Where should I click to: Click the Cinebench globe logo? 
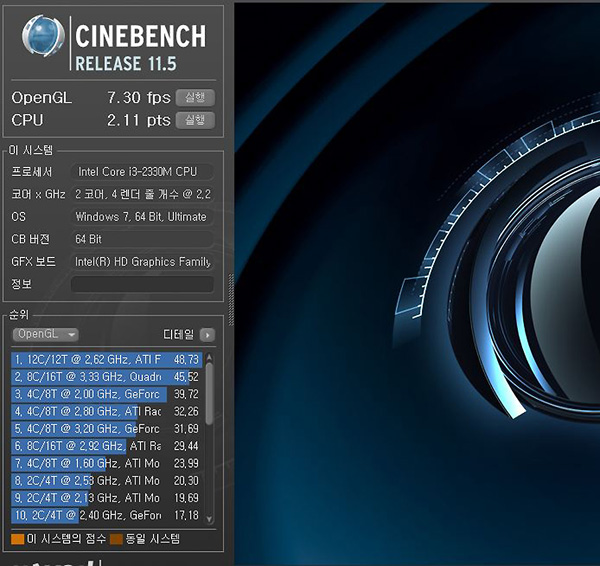[43, 36]
